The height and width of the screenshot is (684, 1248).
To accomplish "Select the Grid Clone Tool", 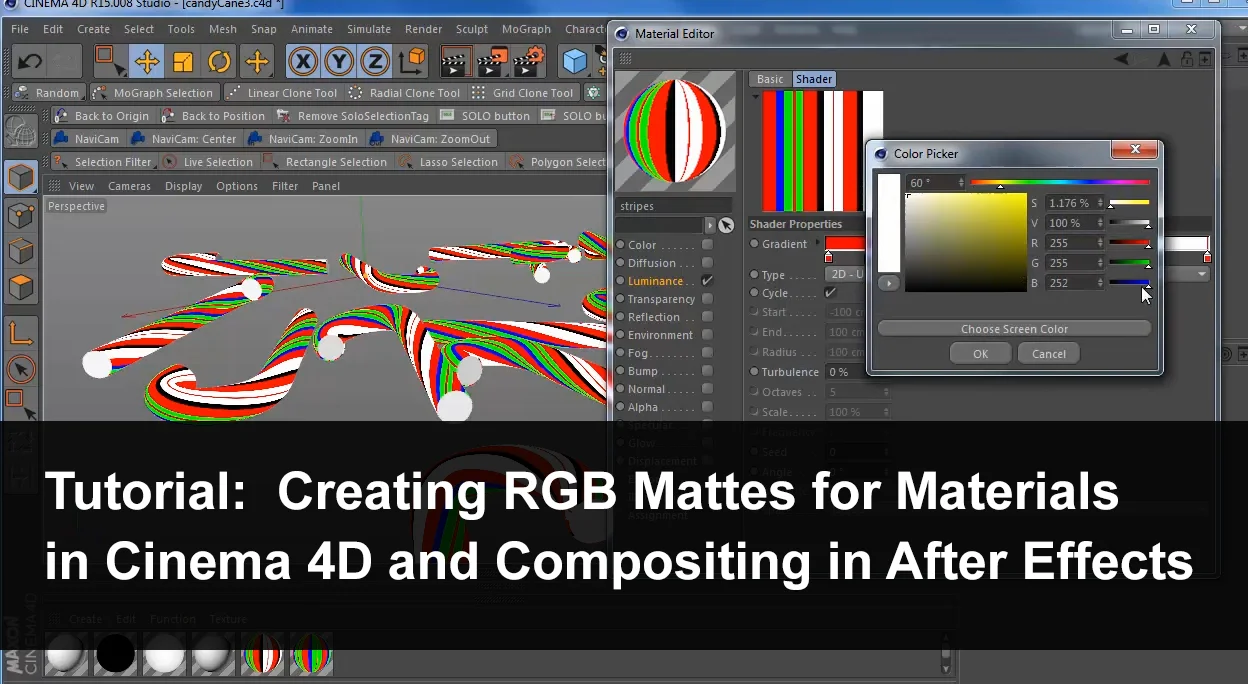I will point(523,93).
